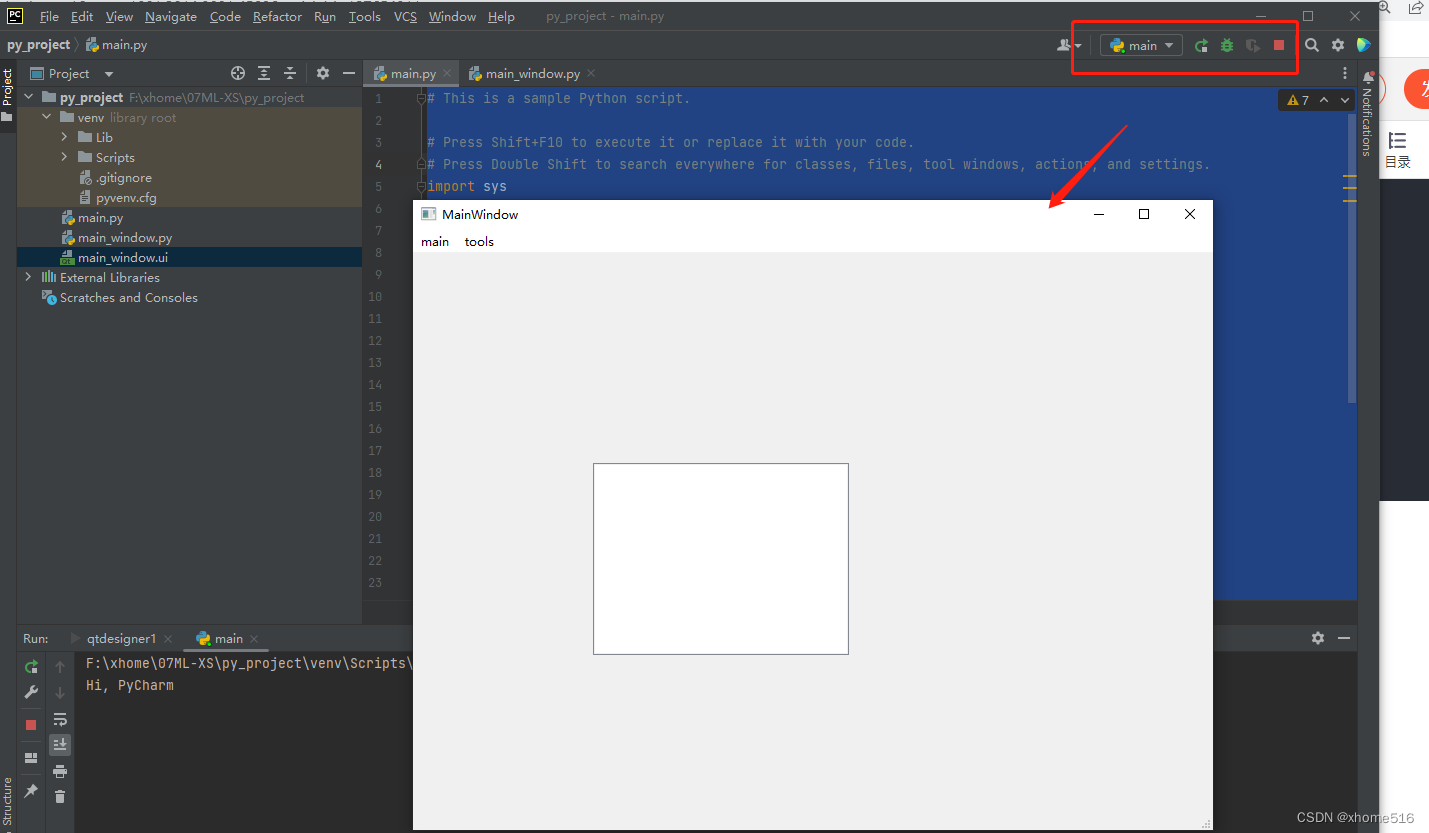Collapse the venv folder

coord(46,117)
